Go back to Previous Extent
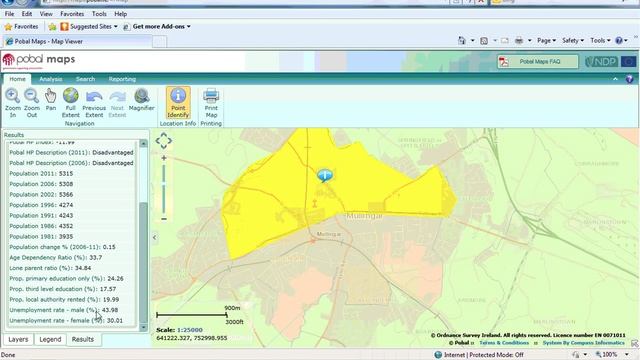The image size is (640, 360). pyautogui.click(x=94, y=103)
